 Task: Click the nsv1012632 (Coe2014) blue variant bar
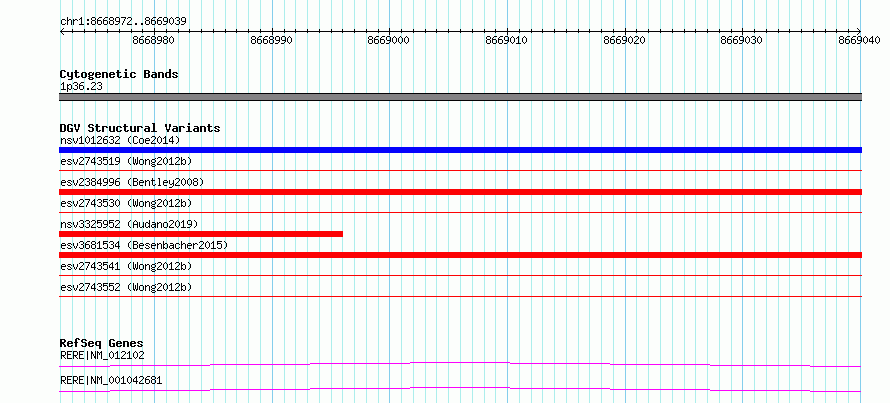[460, 150]
